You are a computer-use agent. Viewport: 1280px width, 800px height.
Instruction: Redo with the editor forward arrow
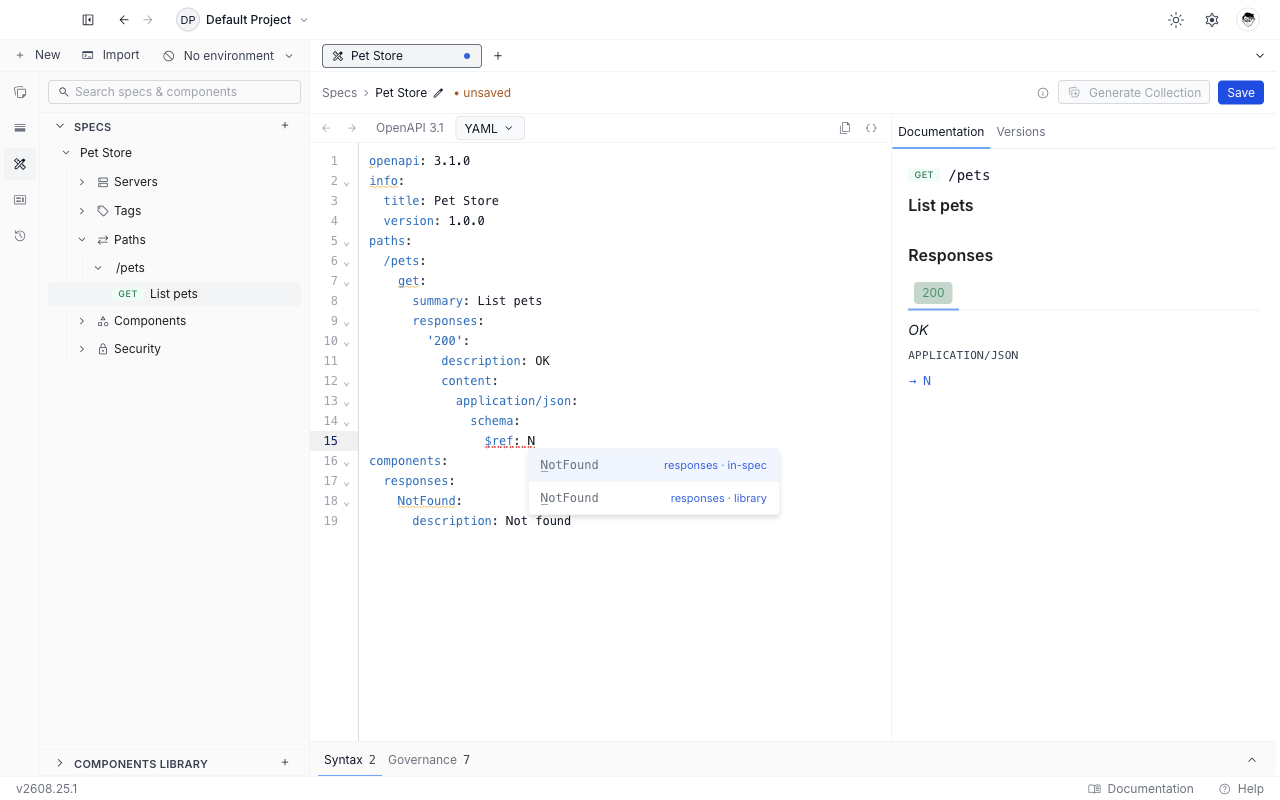pyautogui.click(x=352, y=128)
